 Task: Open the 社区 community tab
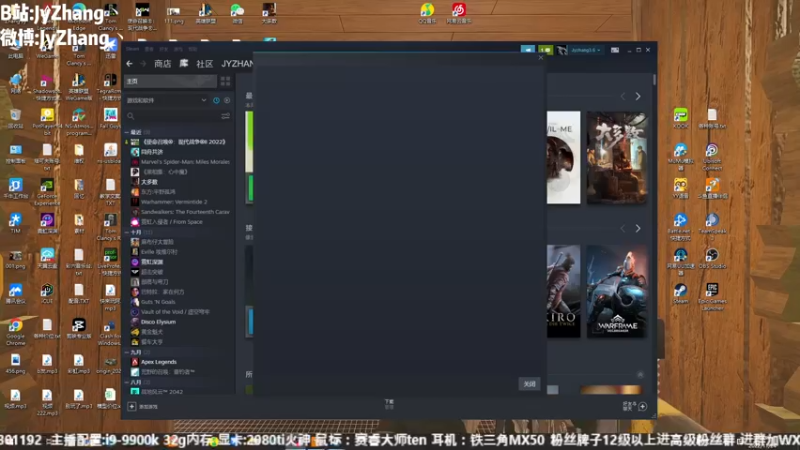(x=205, y=64)
